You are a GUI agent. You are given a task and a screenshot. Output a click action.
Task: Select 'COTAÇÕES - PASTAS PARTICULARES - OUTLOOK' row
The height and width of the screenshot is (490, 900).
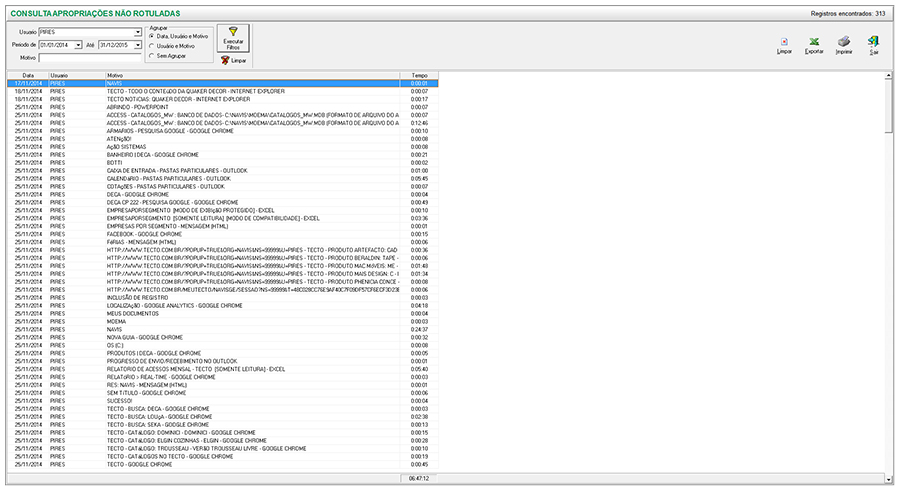pyautogui.click(x=223, y=186)
